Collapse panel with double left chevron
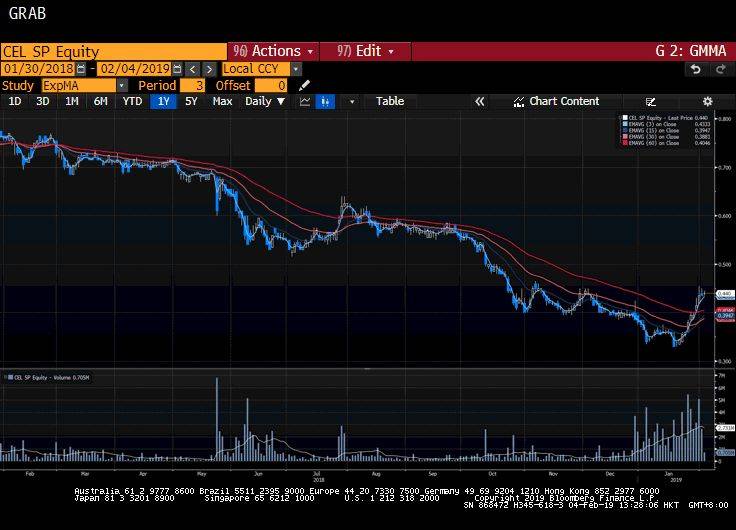The height and width of the screenshot is (530, 736). pos(480,101)
